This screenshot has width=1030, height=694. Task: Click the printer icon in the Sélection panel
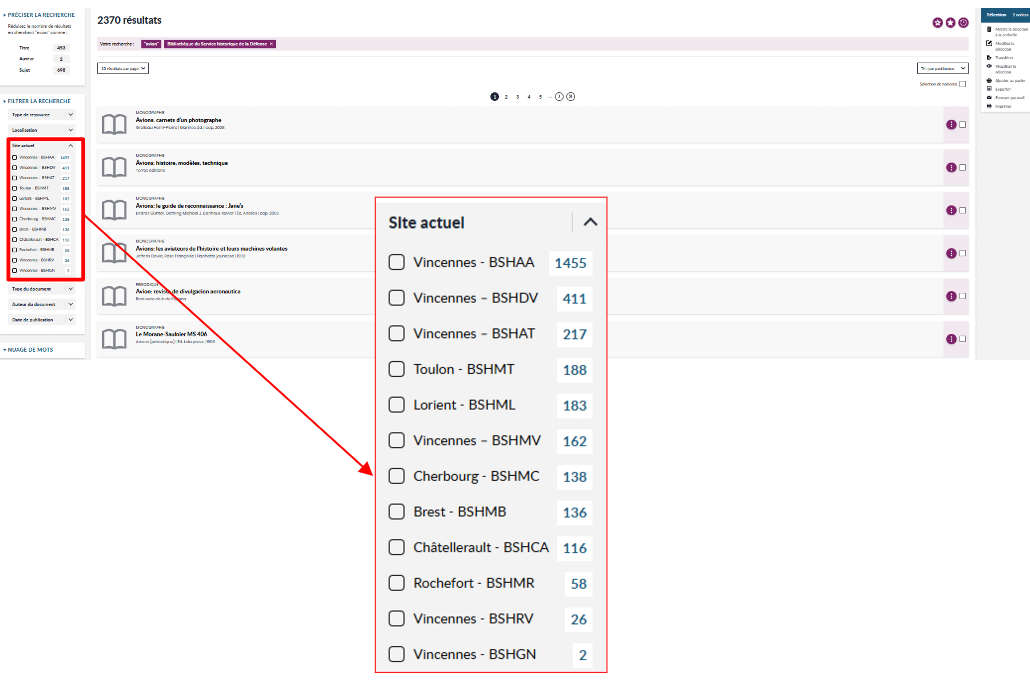pos(989,106)
